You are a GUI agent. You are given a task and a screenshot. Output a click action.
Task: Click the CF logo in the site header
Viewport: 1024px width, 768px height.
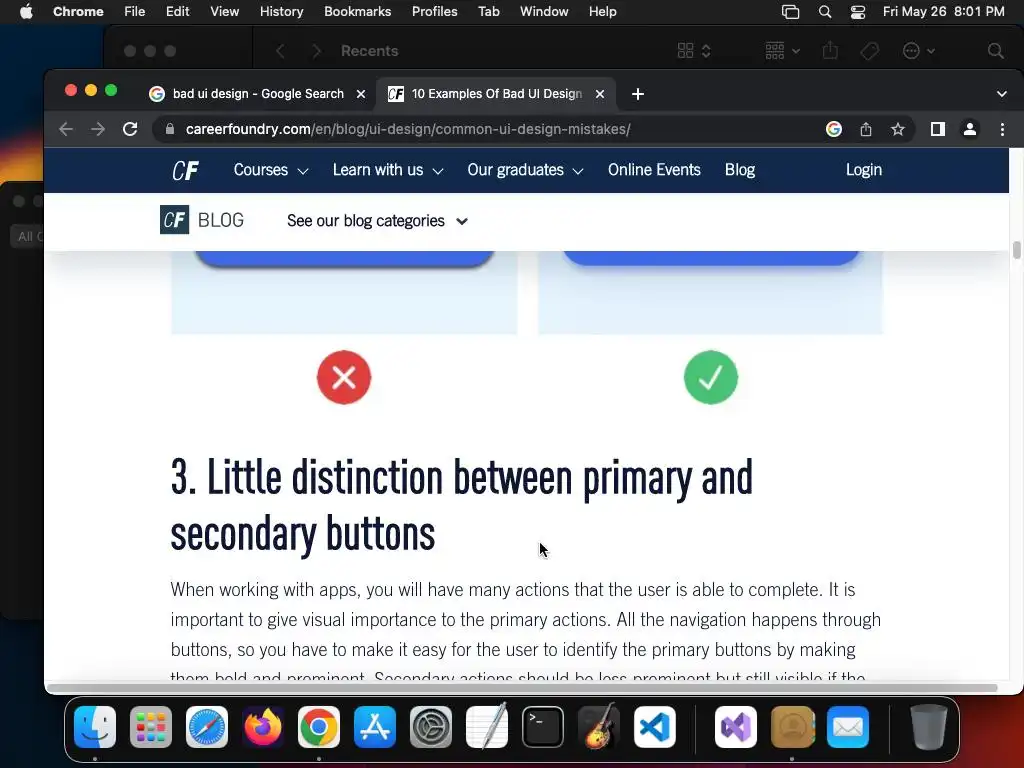(185, 170)
